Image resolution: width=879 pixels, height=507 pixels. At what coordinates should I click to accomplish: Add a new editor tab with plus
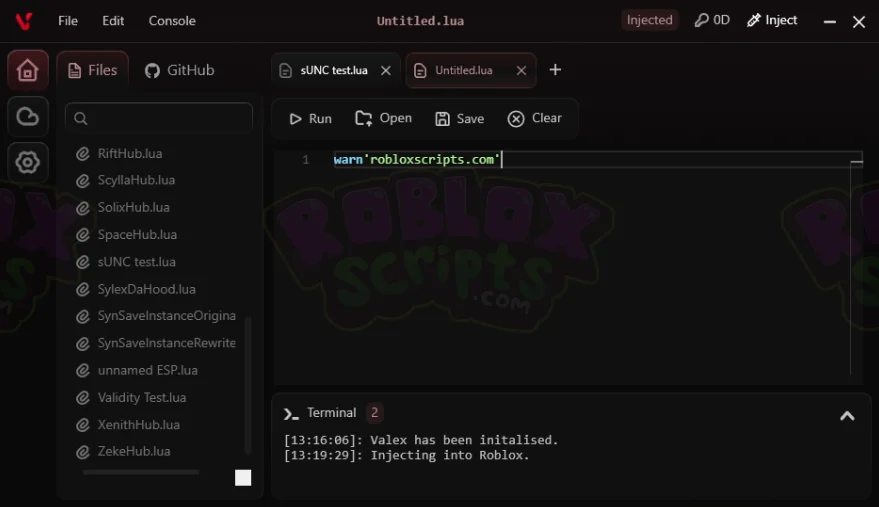point(555,70)
